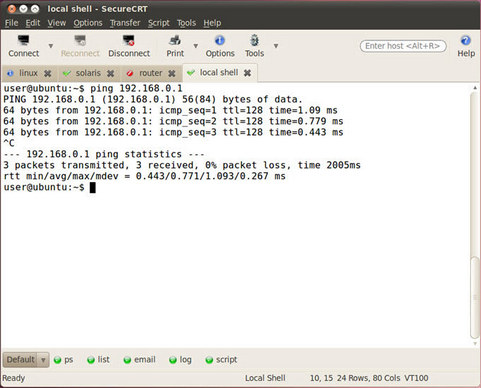The image size is (481, 388).
Task: Click the ps button bar button
Action: coord(63,360)
